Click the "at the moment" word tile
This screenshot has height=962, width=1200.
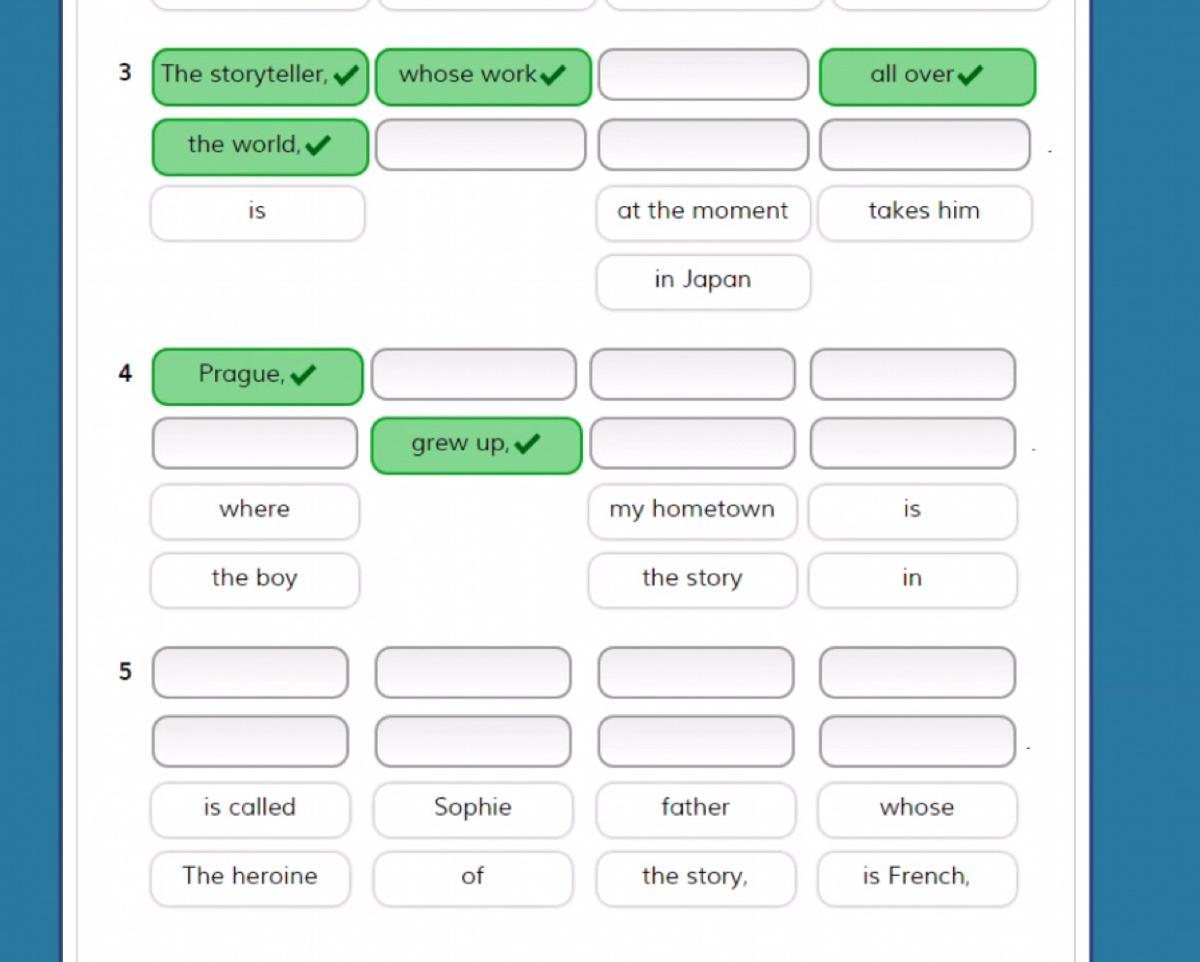(x=702, y=212)
